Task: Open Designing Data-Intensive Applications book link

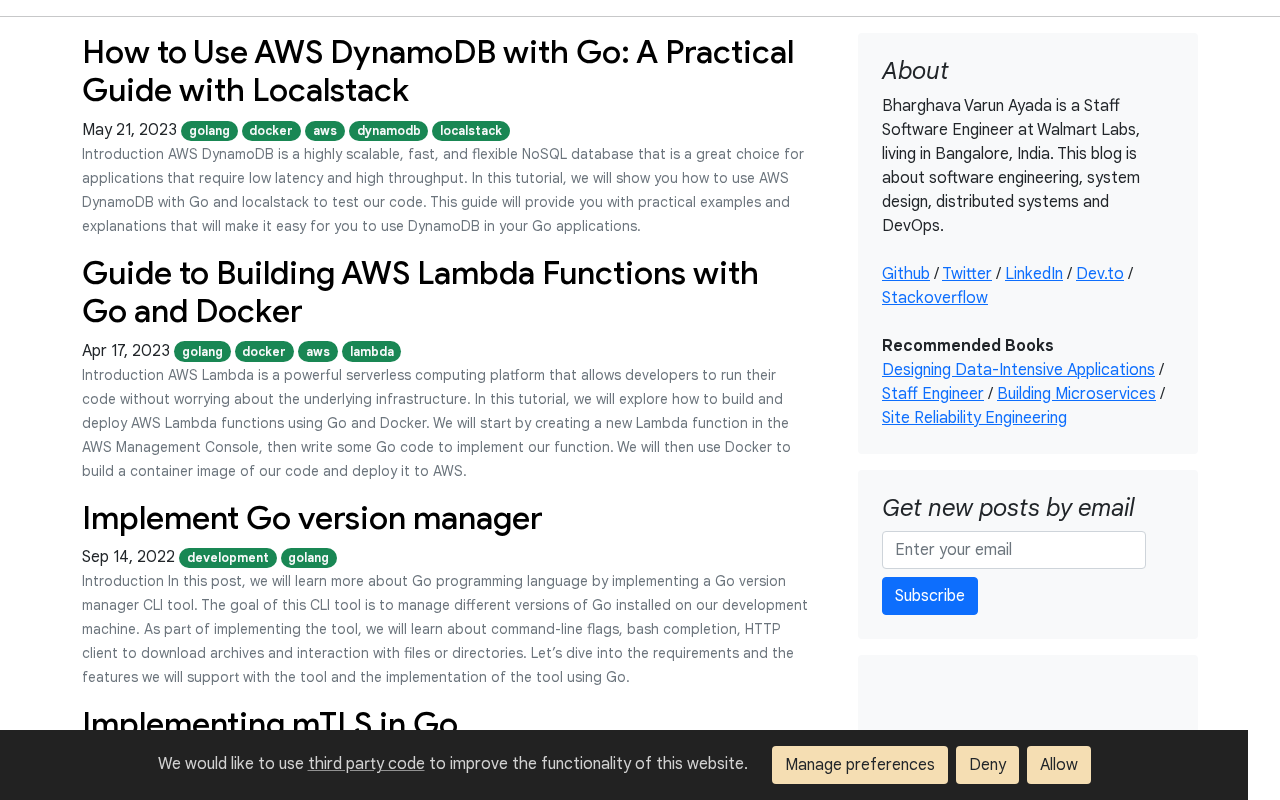Action: coord(1018,370)
